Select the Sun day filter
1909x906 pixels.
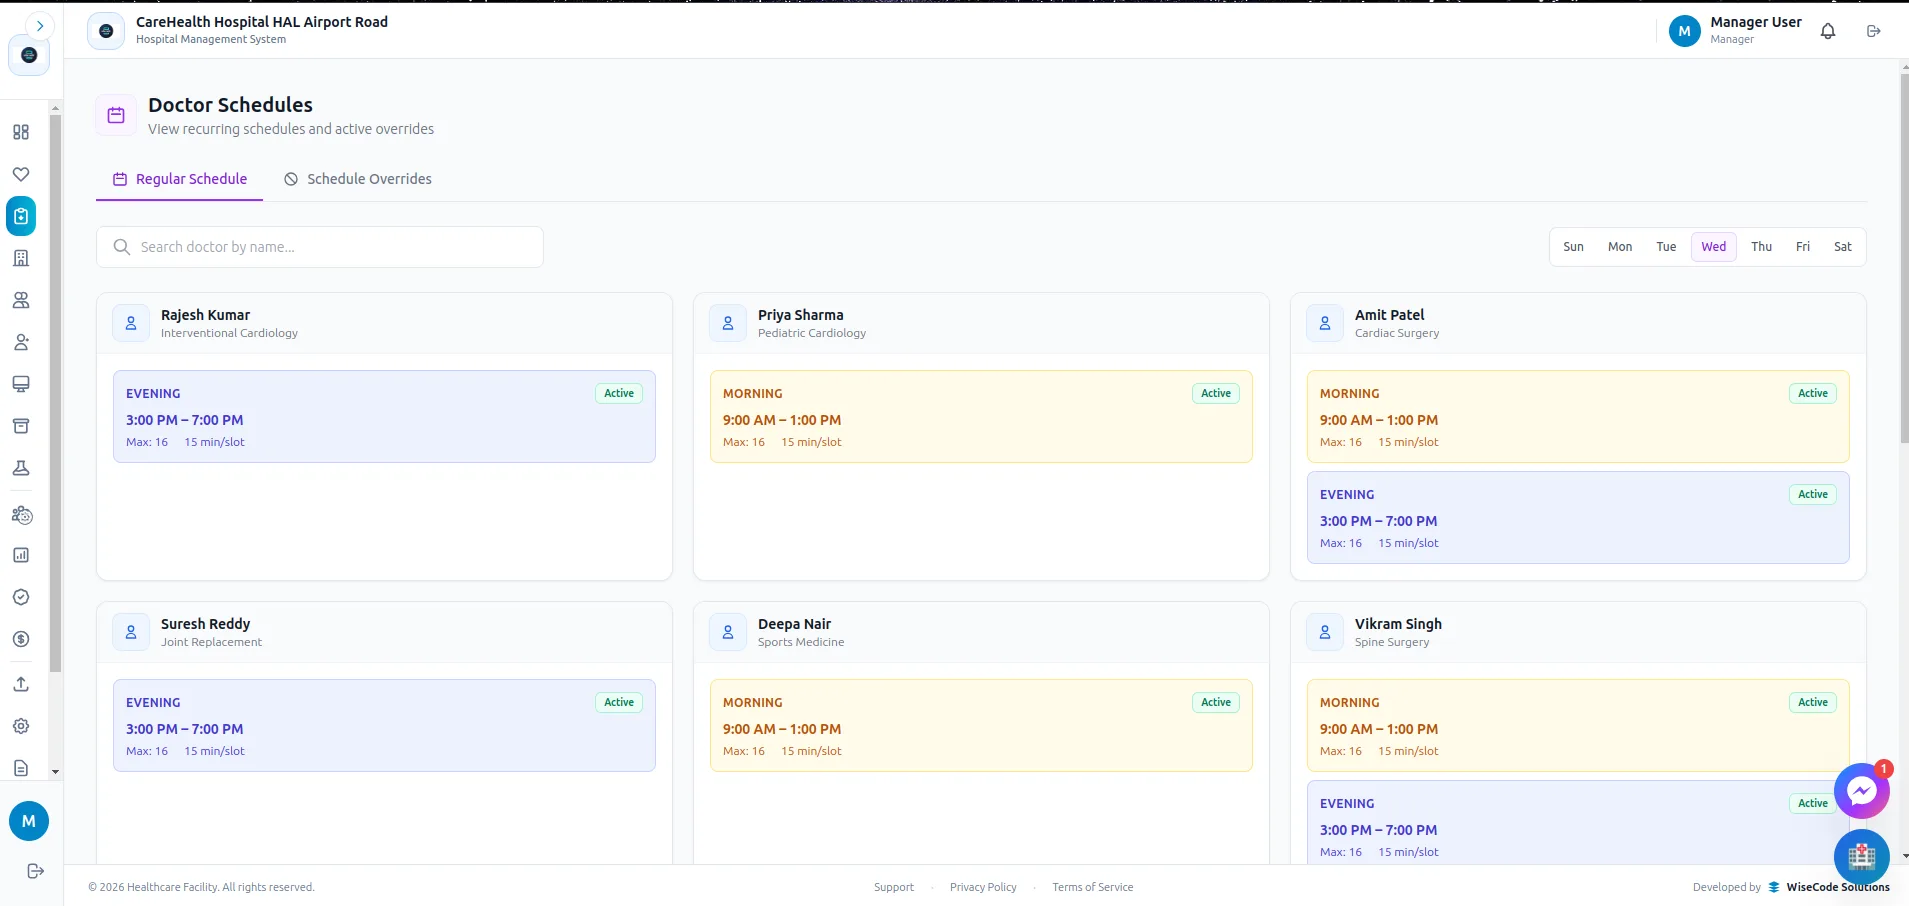[x=1573, y=247]
